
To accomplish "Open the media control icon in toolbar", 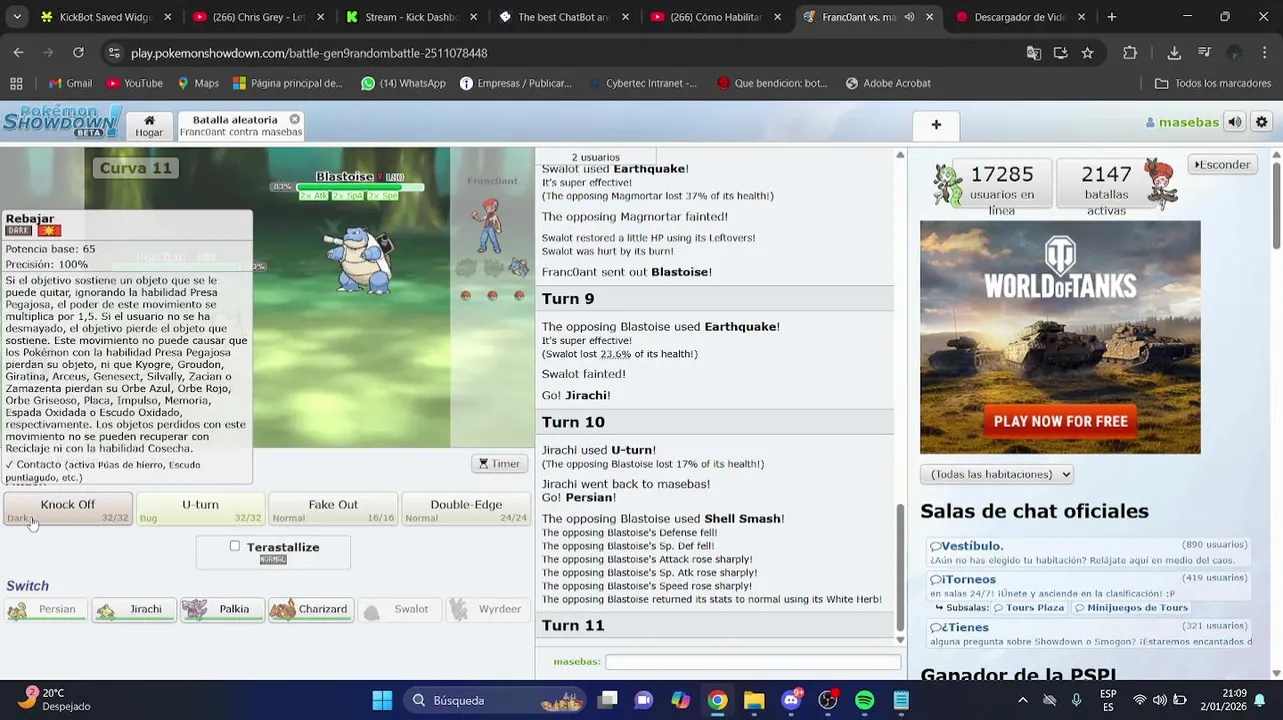I will click(1204, 53).
